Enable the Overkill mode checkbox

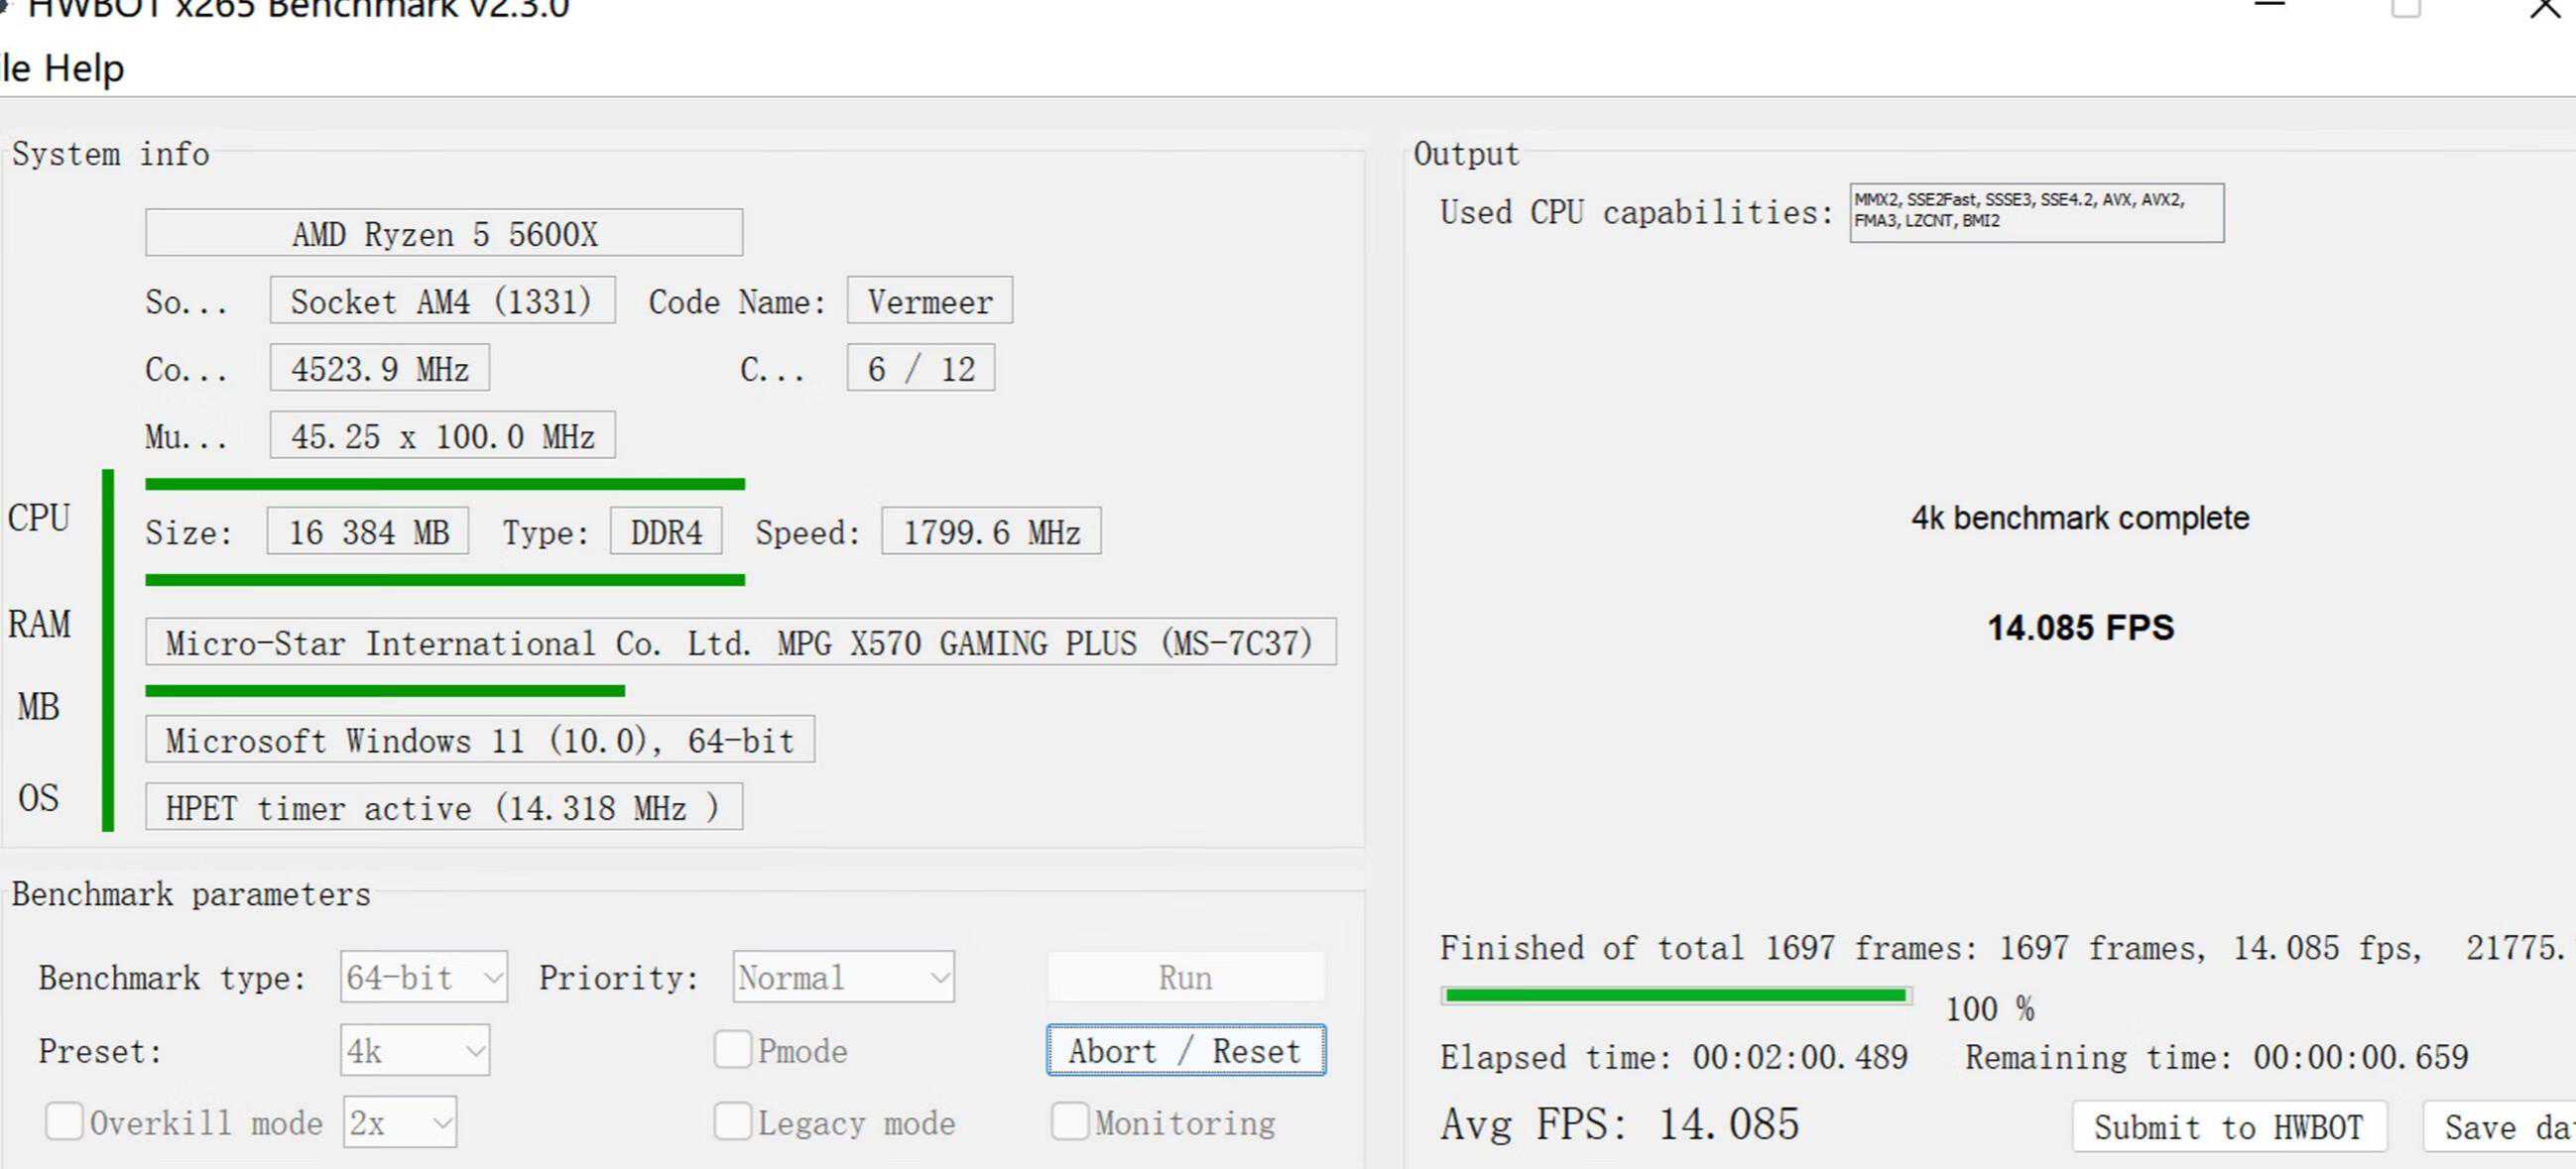[x=65, y=1122]
